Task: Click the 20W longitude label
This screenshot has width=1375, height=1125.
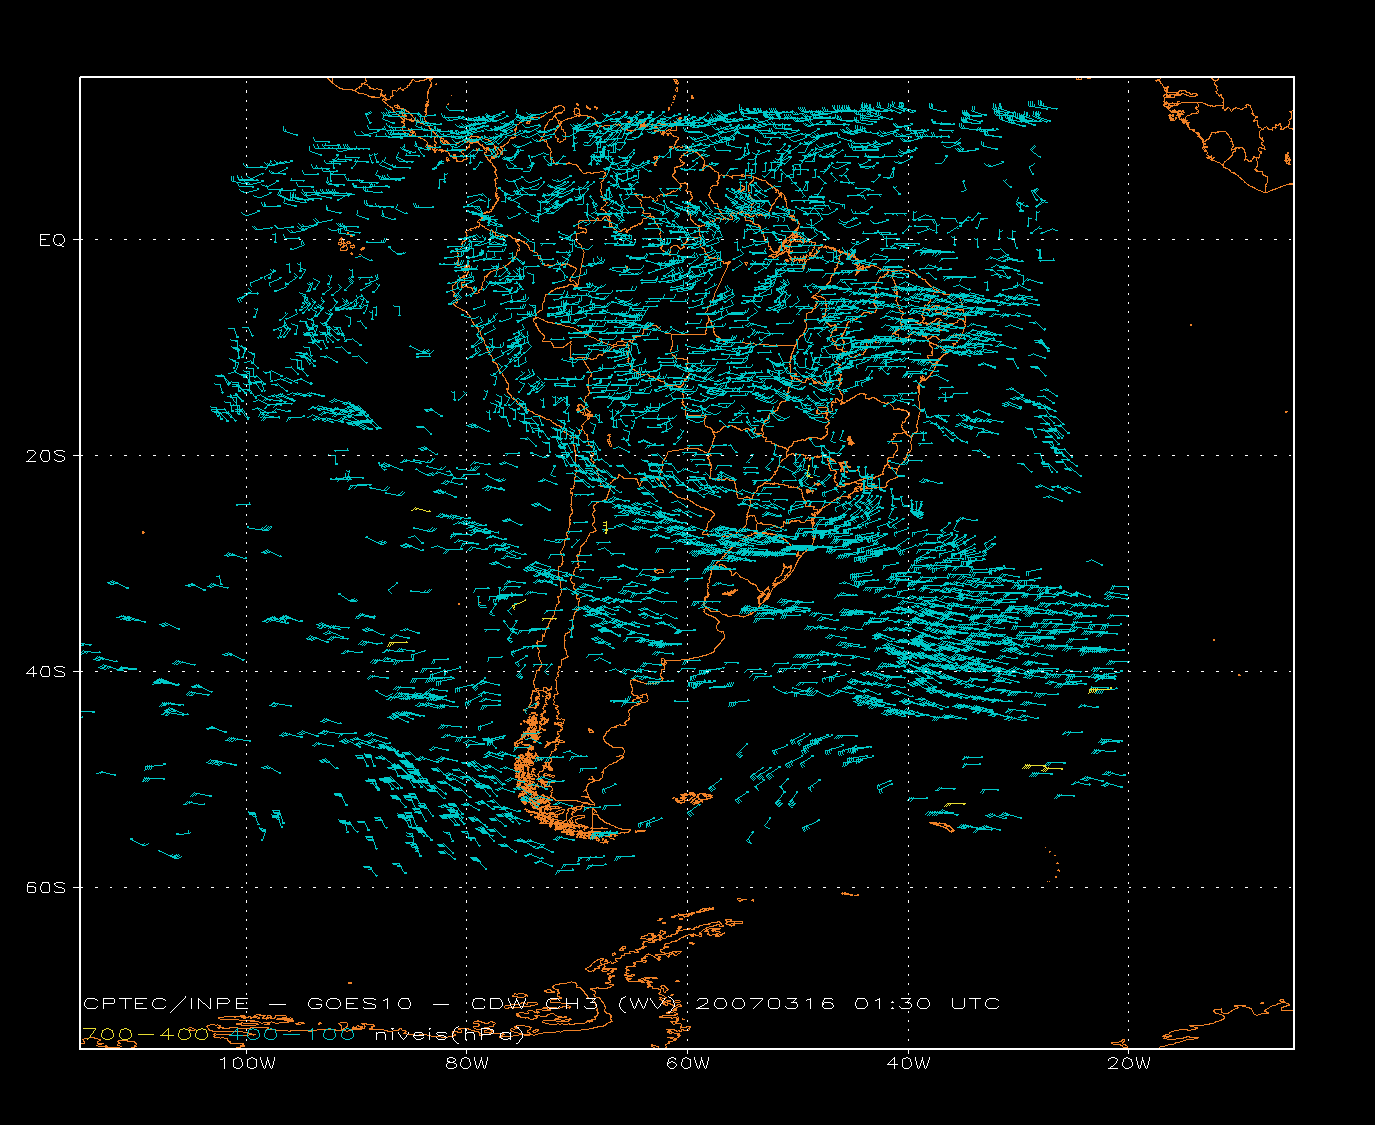Action: pos(1129,1063)
